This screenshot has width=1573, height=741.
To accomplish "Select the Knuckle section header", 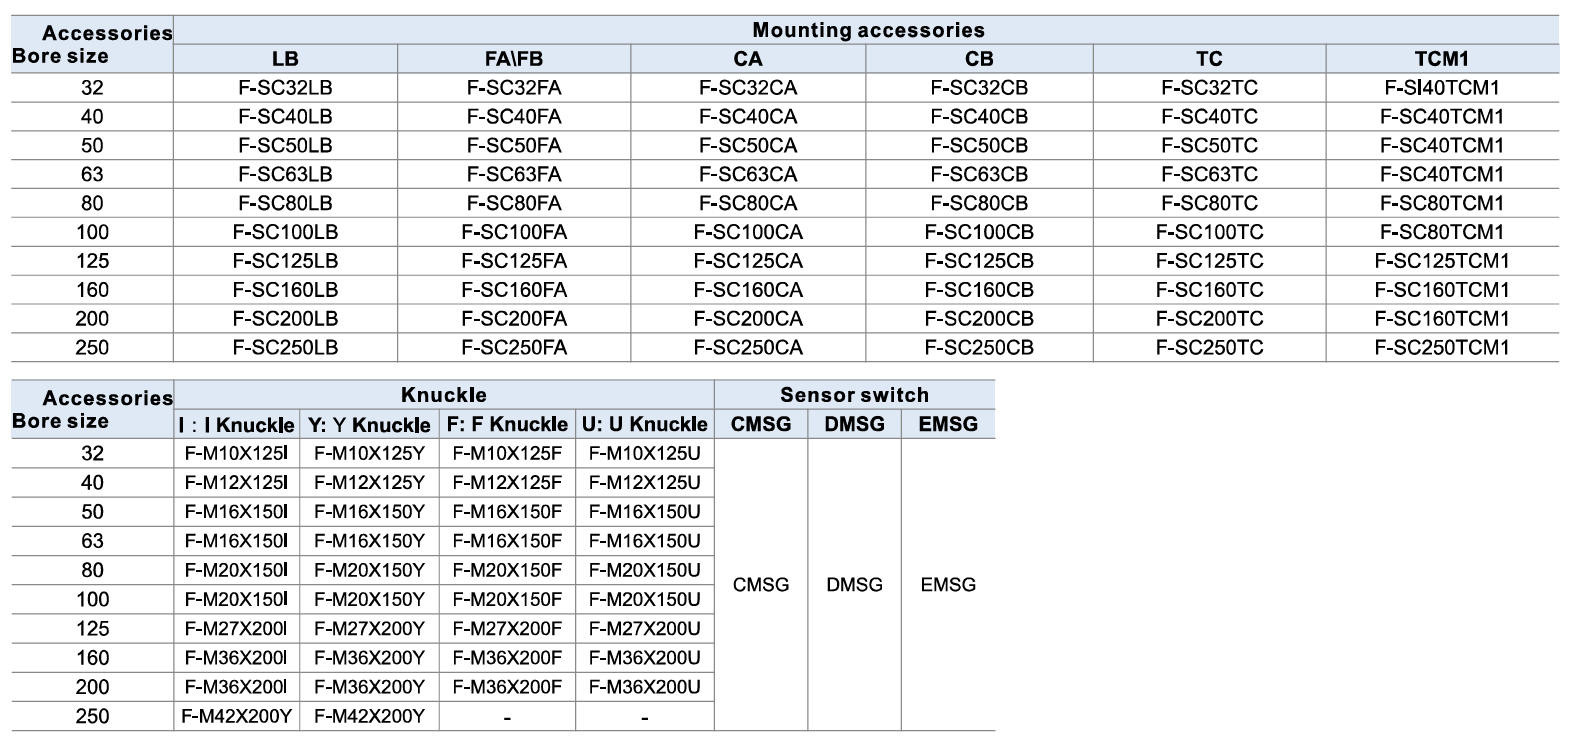I will [x=444, y=394].
